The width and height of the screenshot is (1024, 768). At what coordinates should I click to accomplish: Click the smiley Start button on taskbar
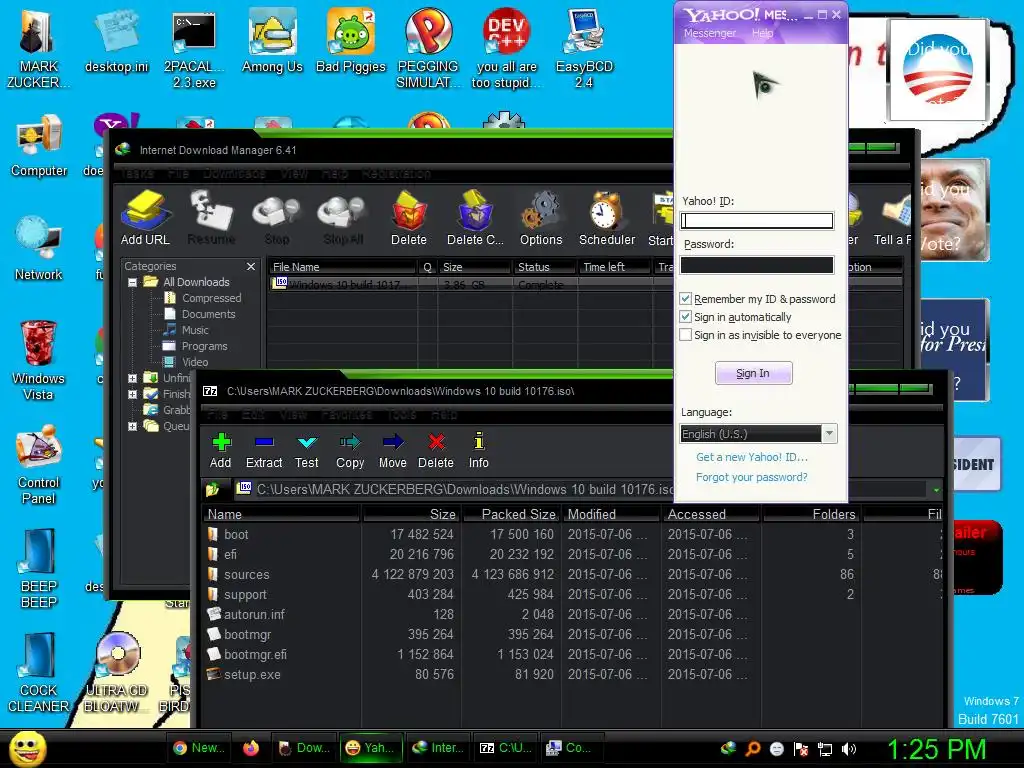tap(27, 748)
